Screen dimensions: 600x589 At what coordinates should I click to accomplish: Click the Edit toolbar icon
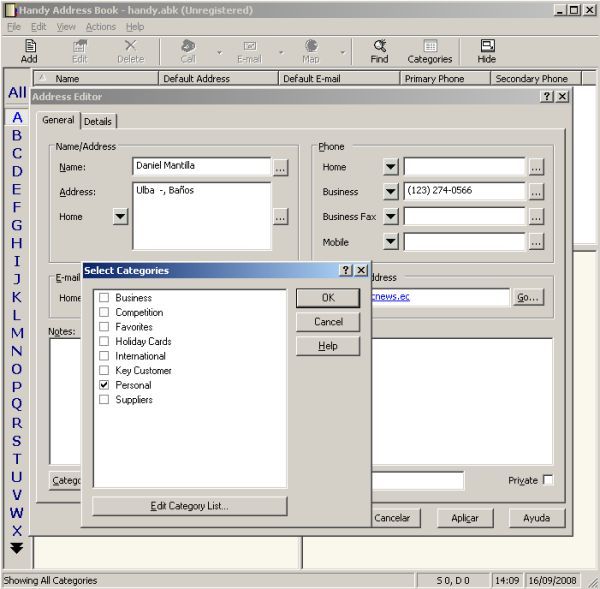pos(80,51)
